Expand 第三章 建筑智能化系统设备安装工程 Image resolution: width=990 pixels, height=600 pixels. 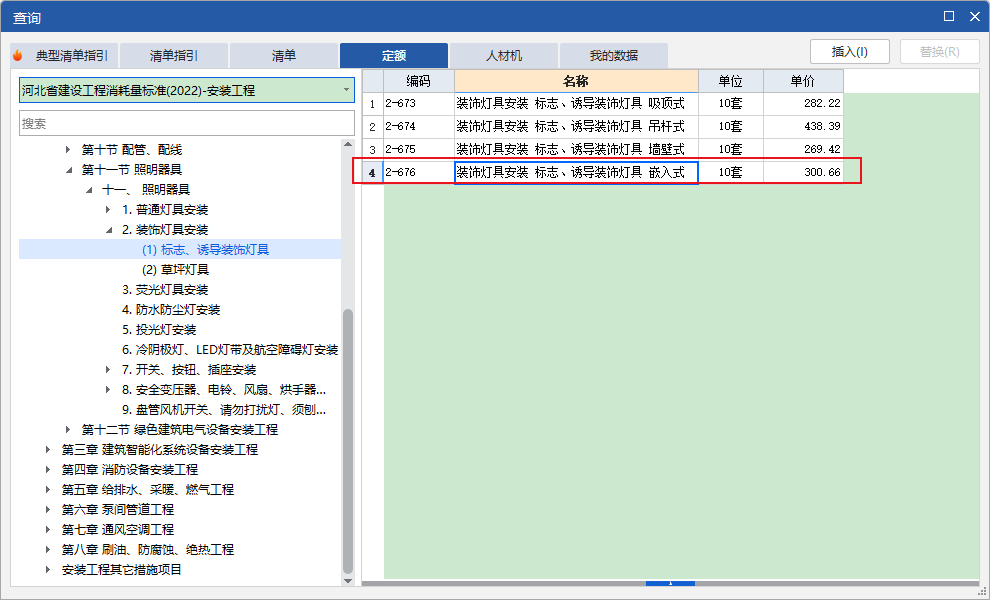(x=45, y=449)
